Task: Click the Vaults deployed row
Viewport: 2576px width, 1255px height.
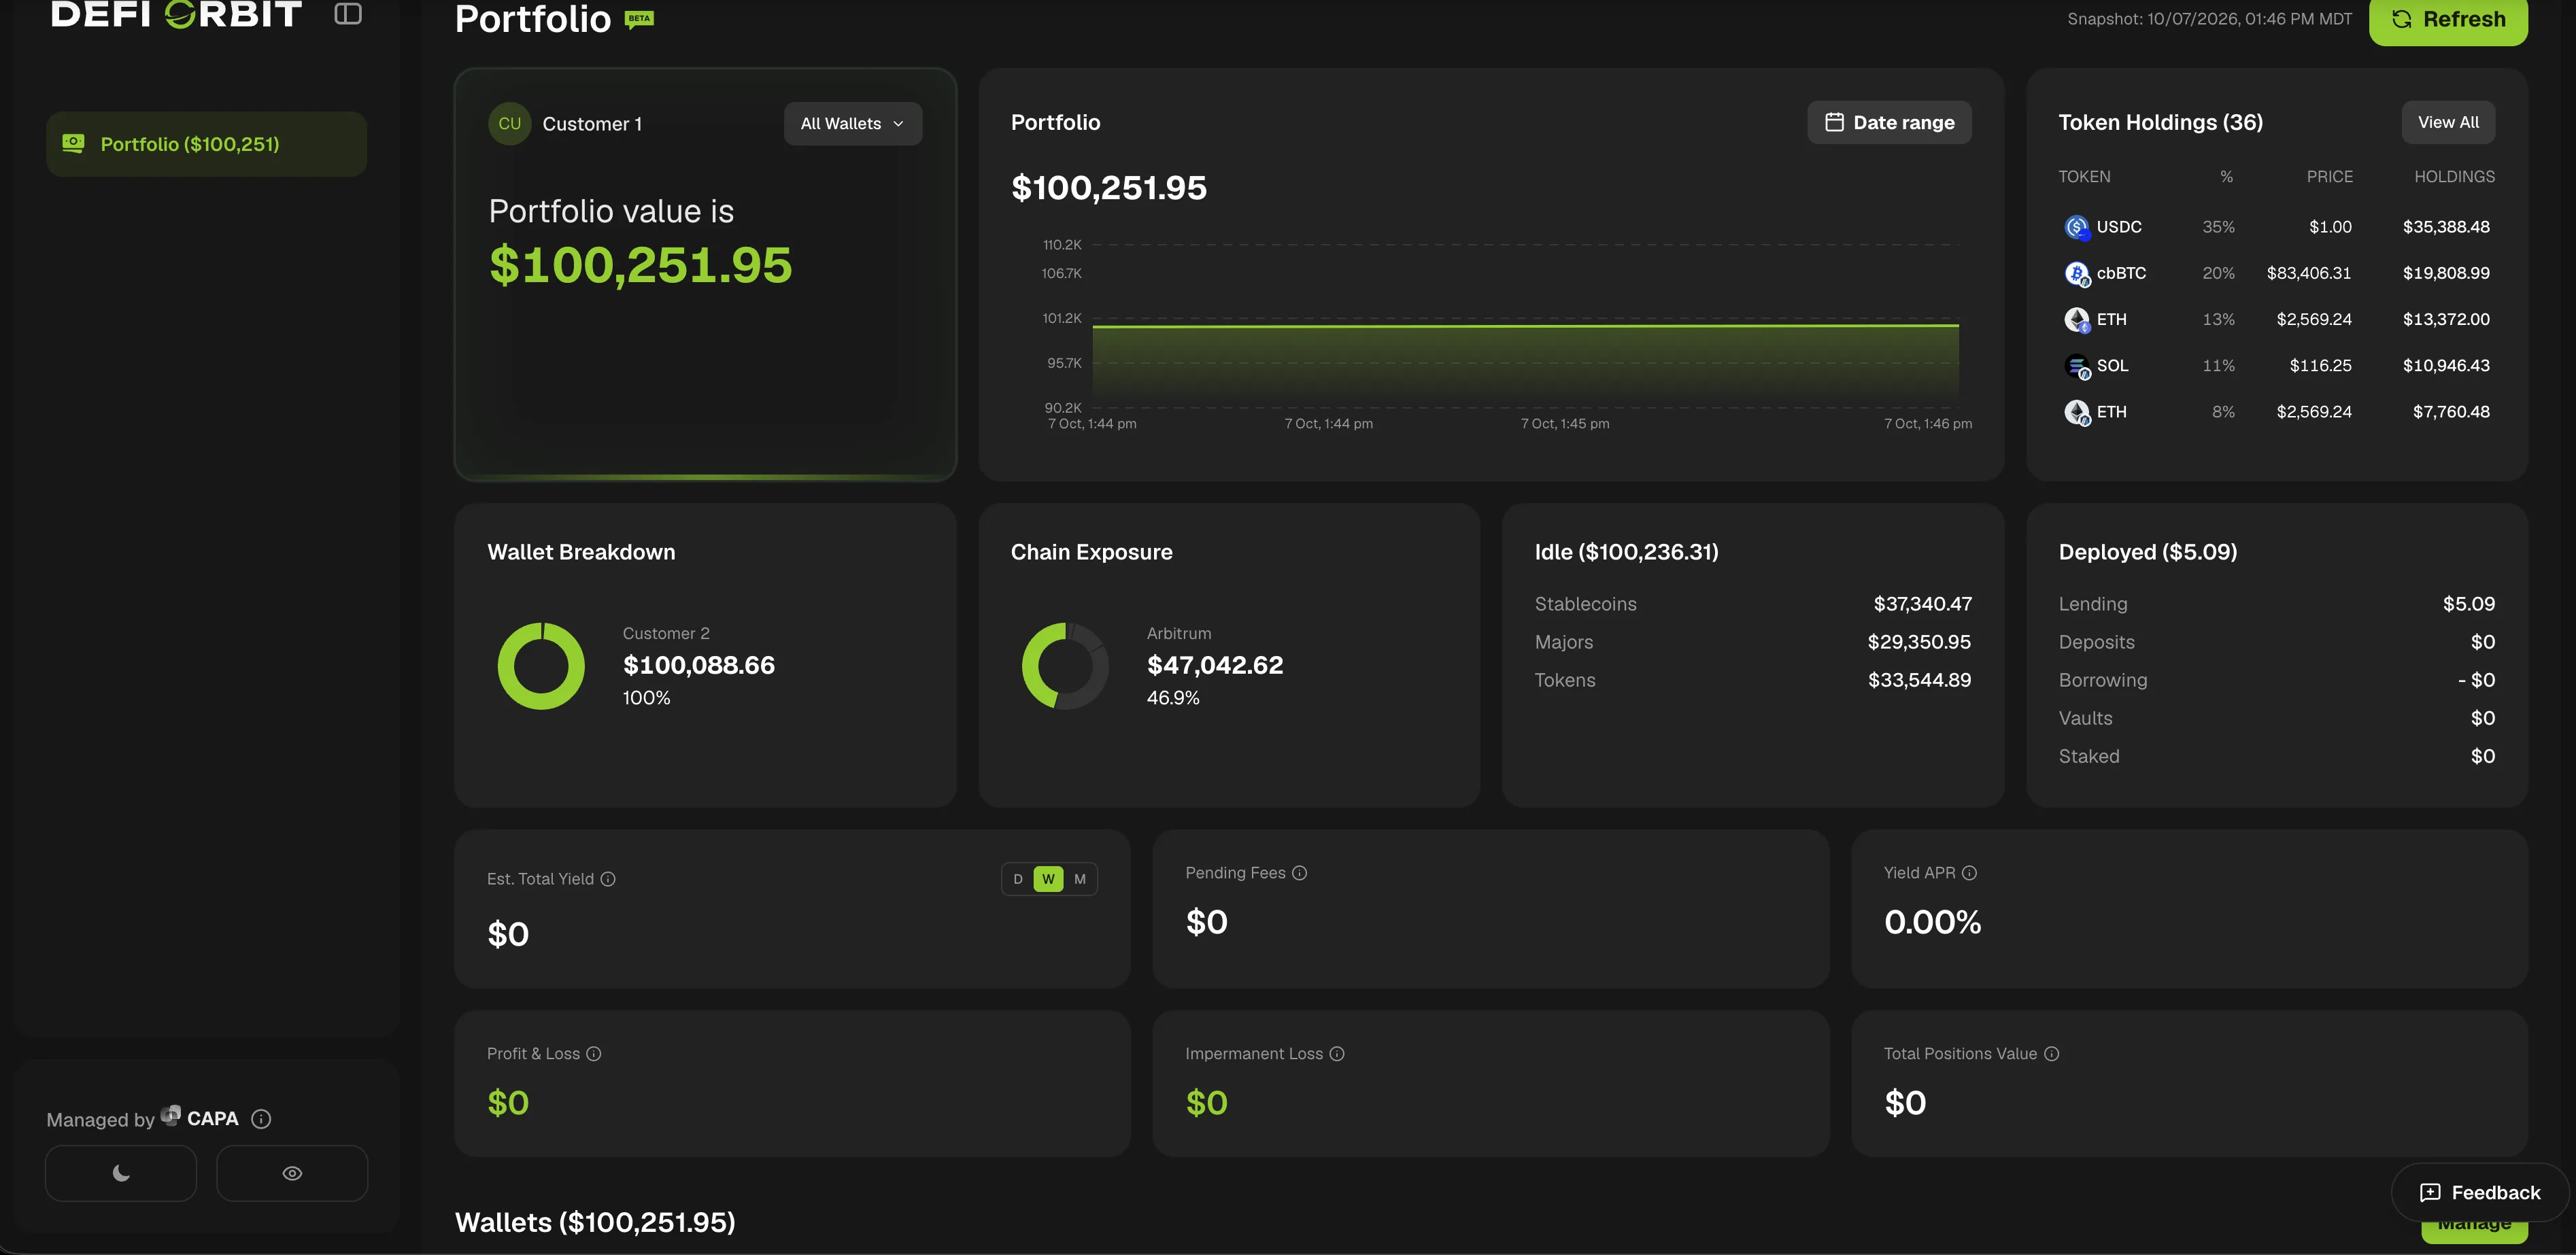Action: point(2277,718)
